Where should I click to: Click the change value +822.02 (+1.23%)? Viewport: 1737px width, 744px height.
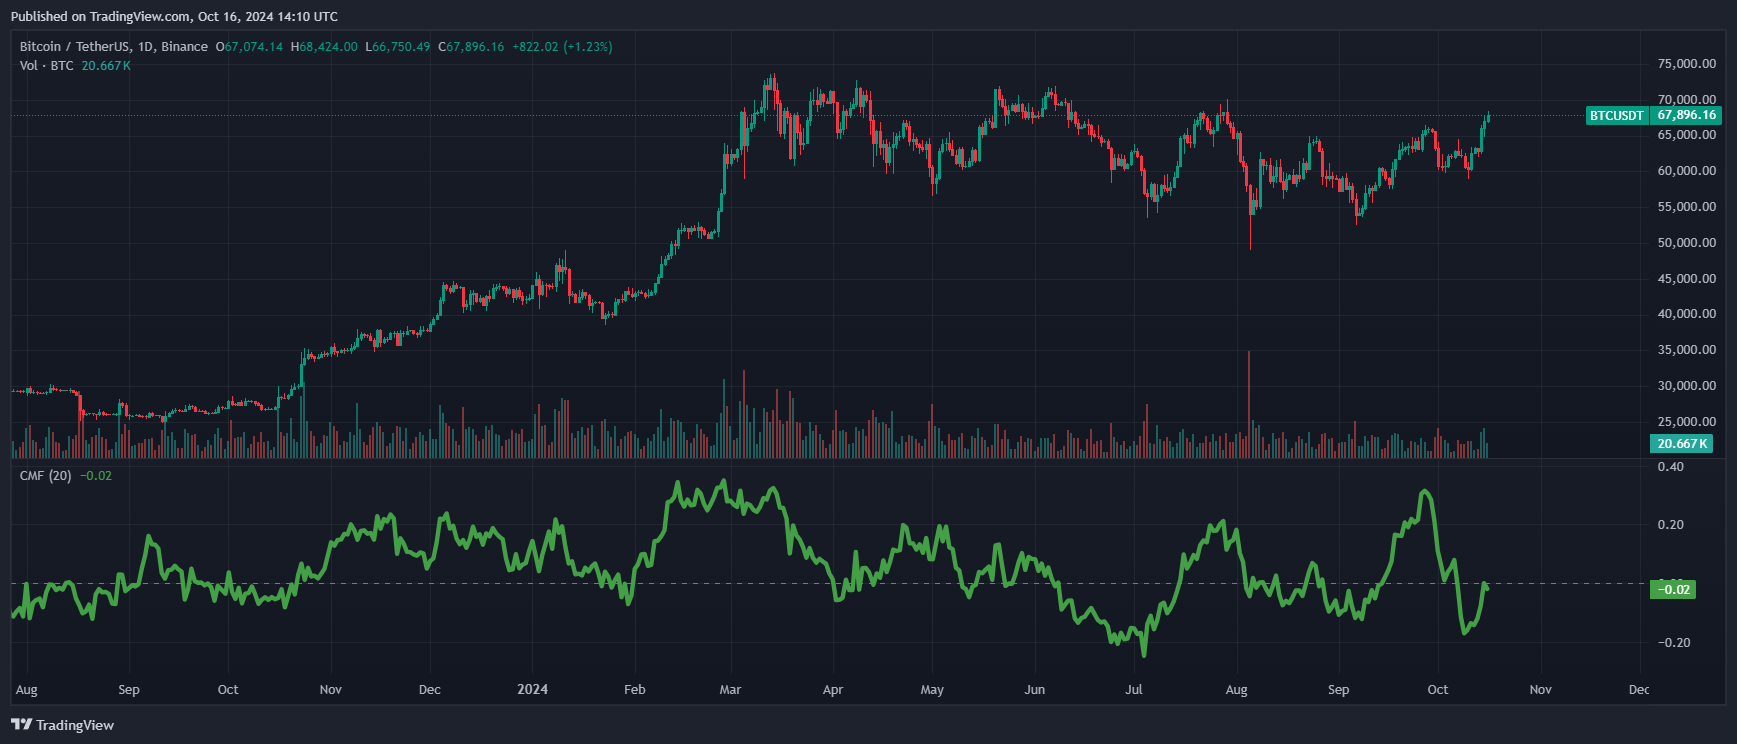(563, 47)
